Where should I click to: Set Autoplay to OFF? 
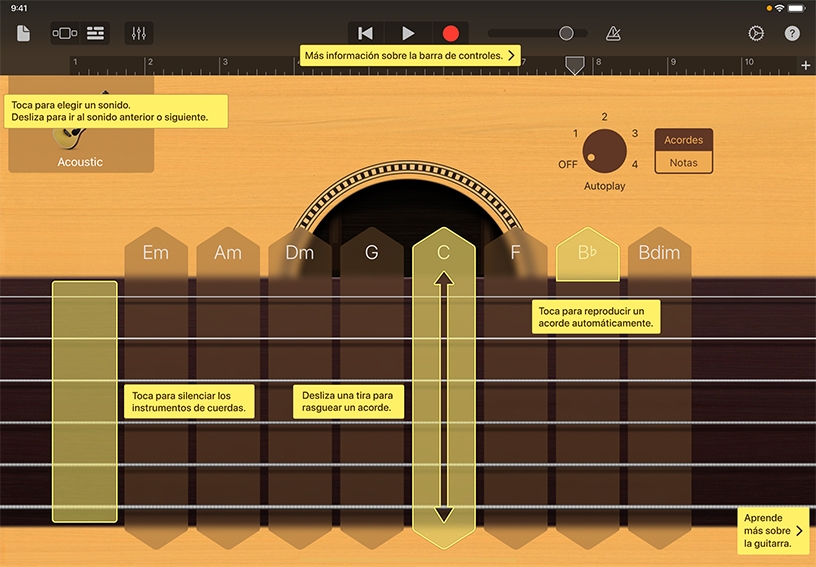coord(568,164)
